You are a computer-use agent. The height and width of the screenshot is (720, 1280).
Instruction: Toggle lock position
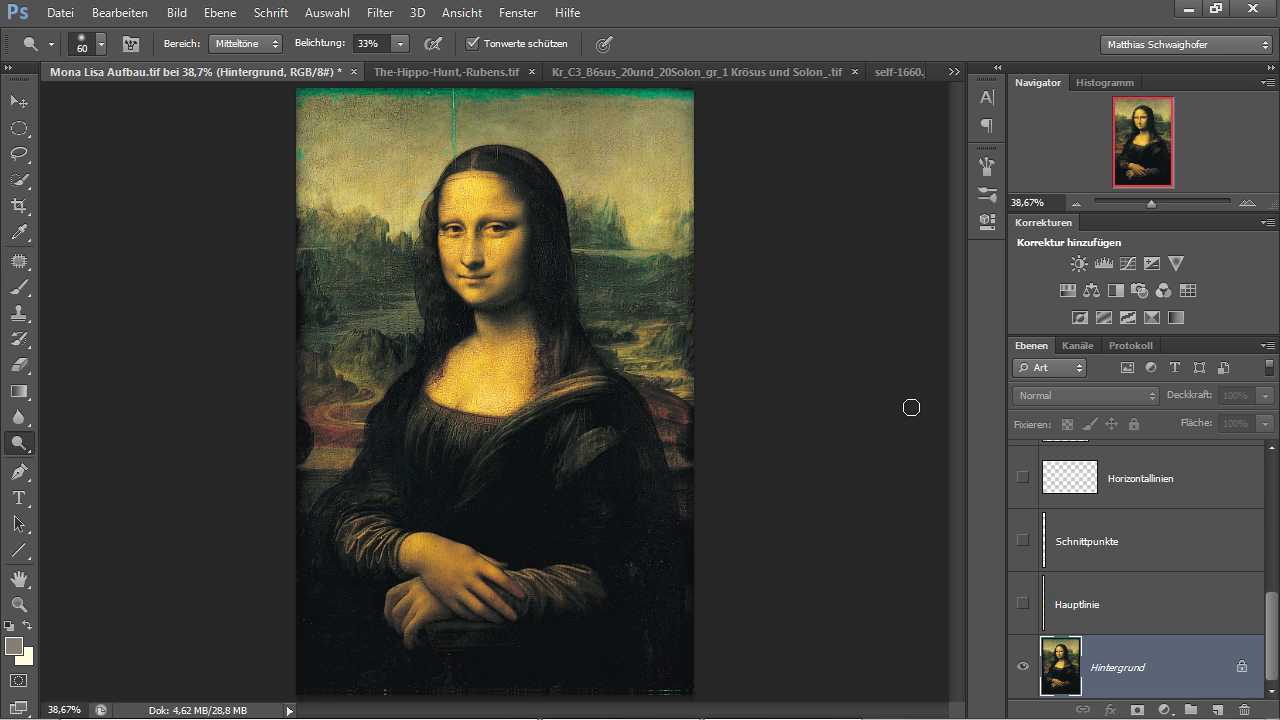coord(1112,424)
